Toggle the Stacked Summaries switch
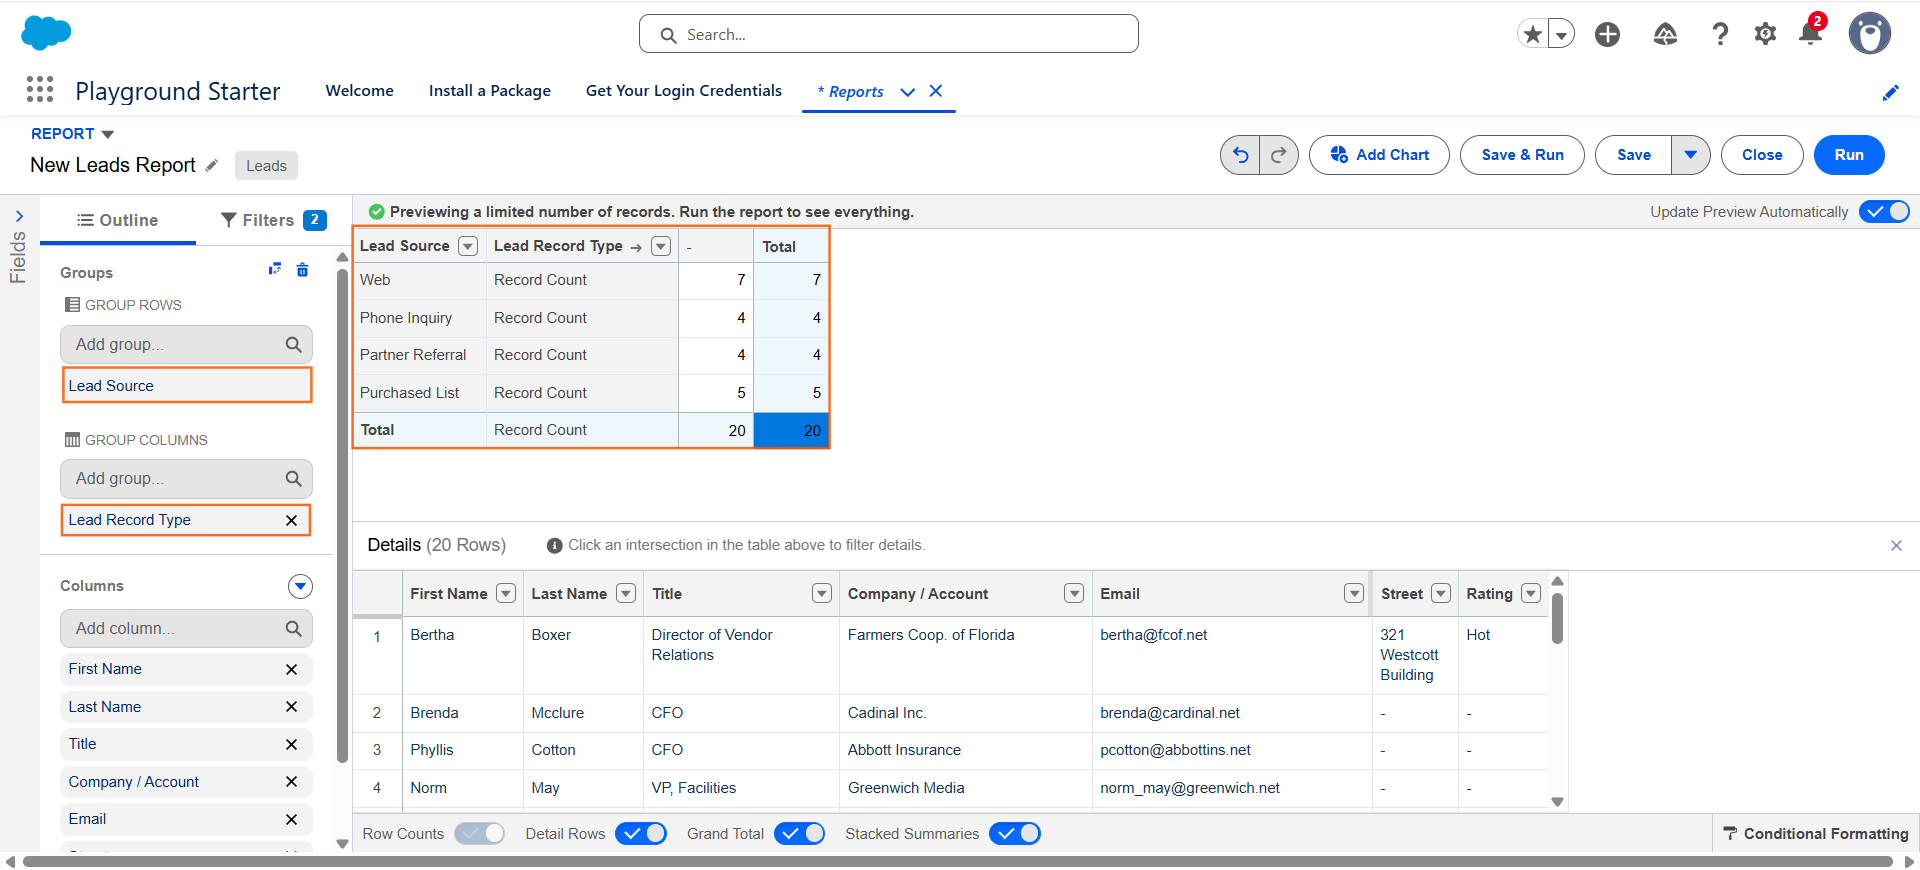This screenshot has height=870, width=1920. (1015, 834)
